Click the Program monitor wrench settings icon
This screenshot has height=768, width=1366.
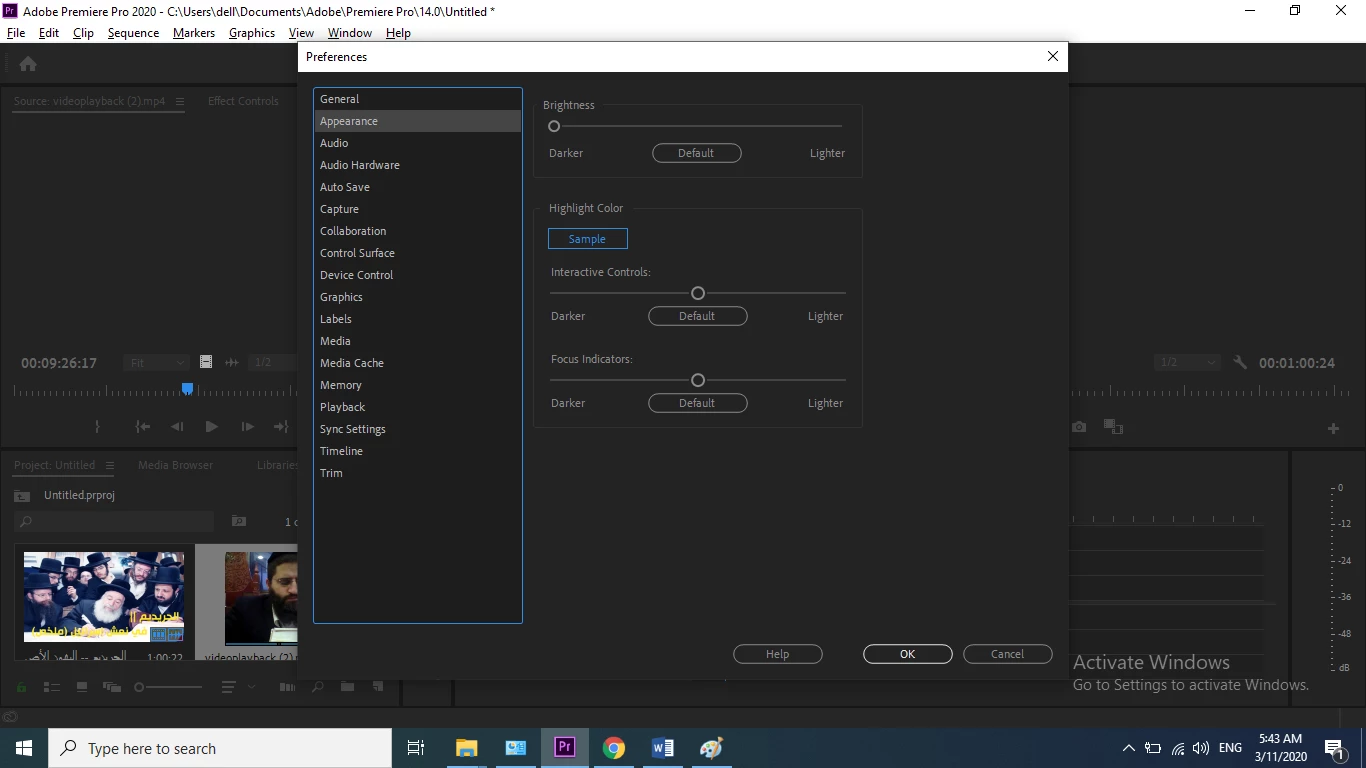tap(1240, 363)
